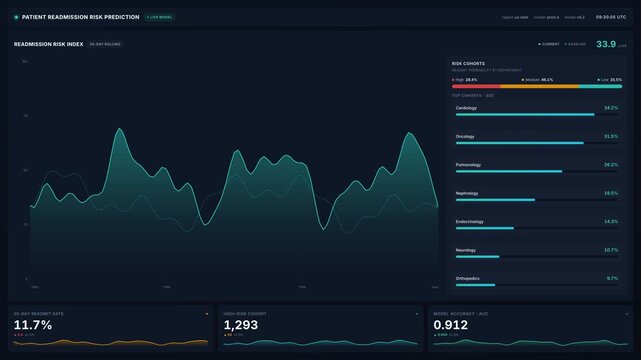
Task: Click the Orthopedics progress bar
Action: point(537,285)
